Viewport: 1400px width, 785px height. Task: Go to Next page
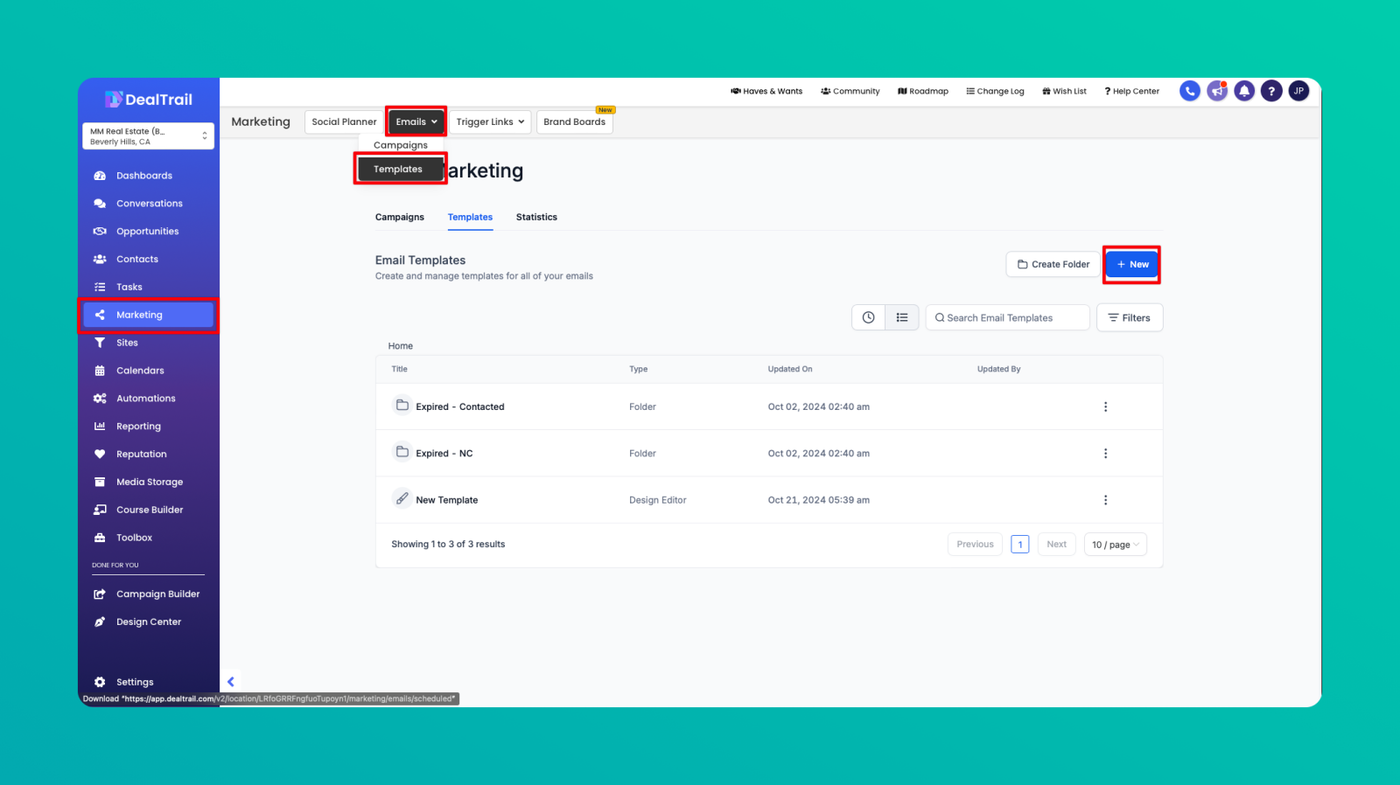(1056, 545)
